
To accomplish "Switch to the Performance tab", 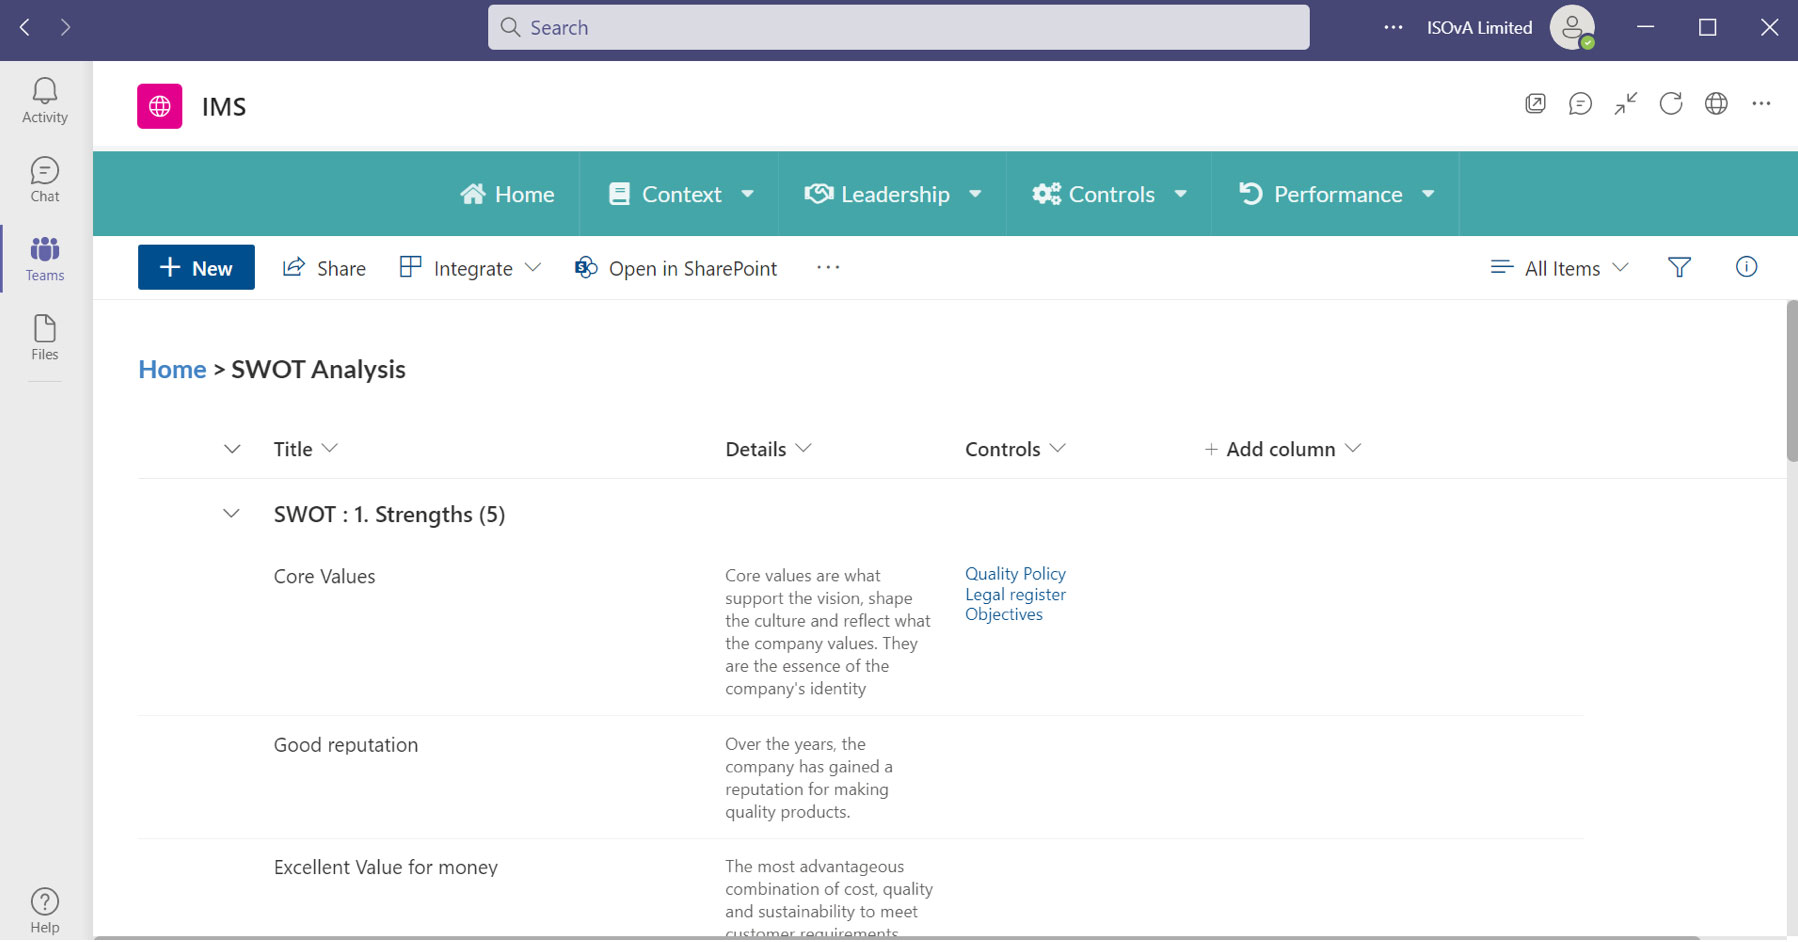I will 1337,193.
